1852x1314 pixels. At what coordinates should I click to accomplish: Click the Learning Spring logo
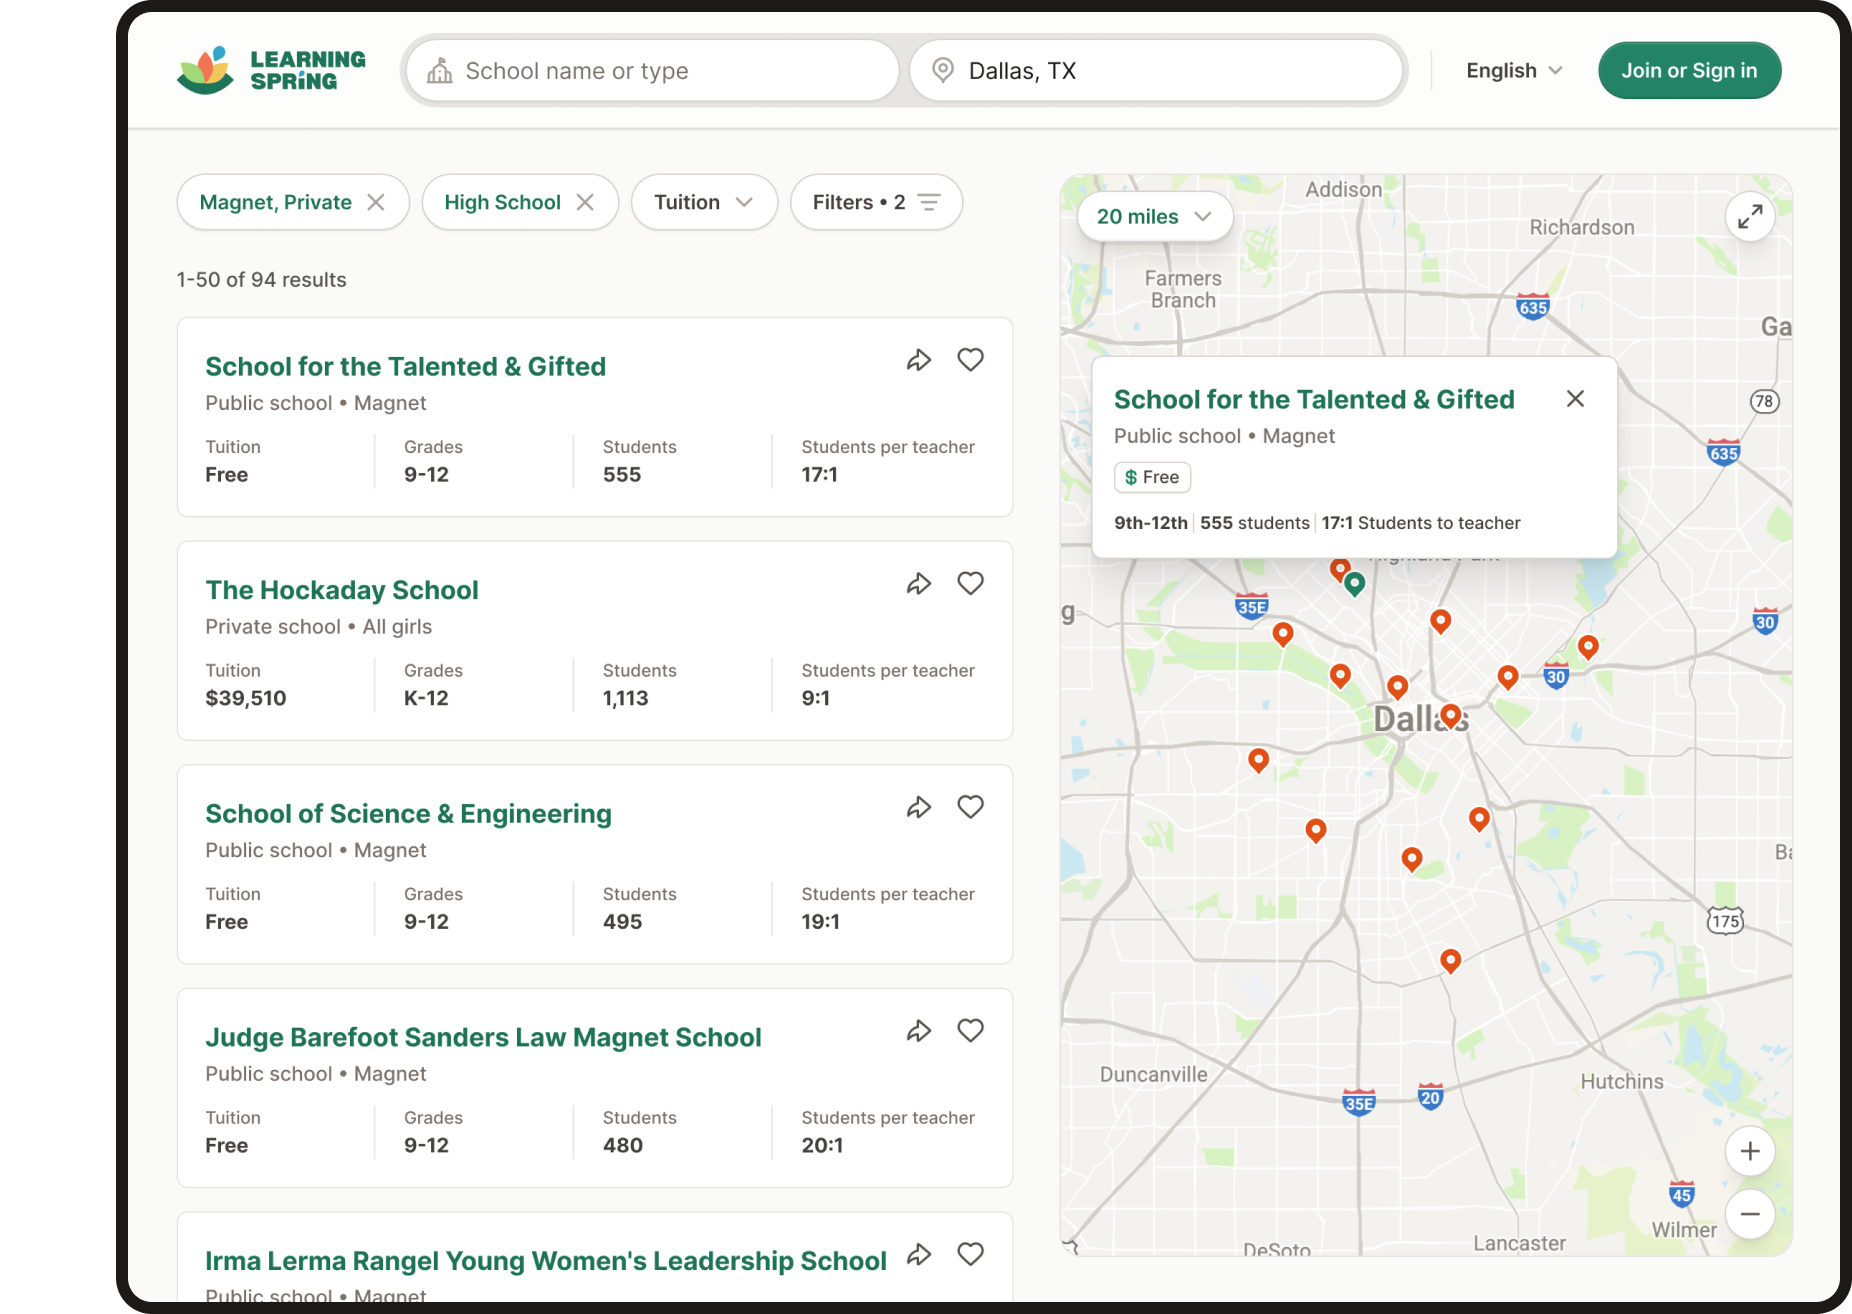[x=272, y=71]
